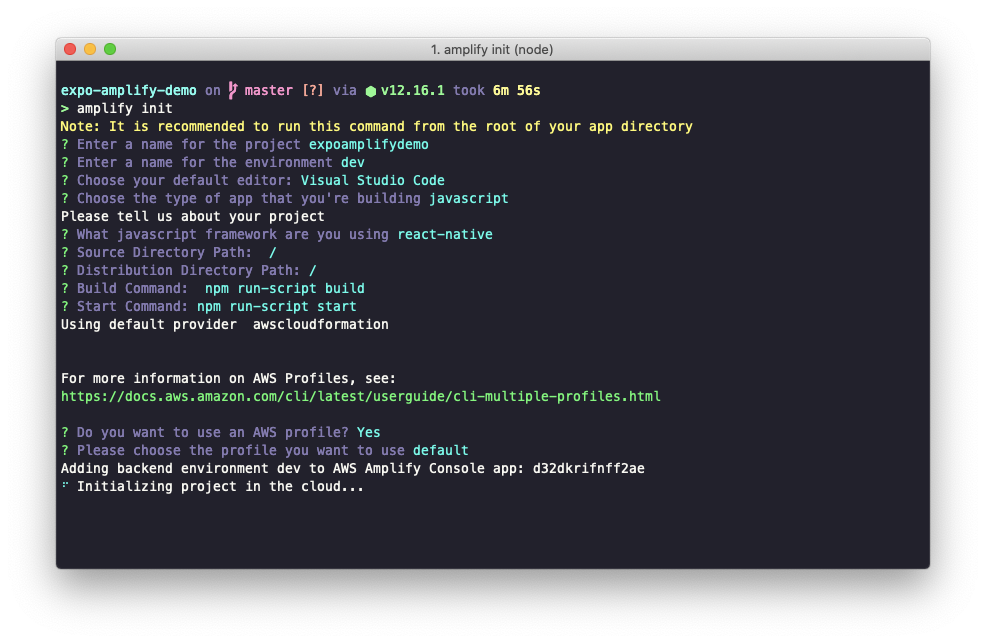Click the 'Distribution Directory Path:' prompt

pos(188,271)
